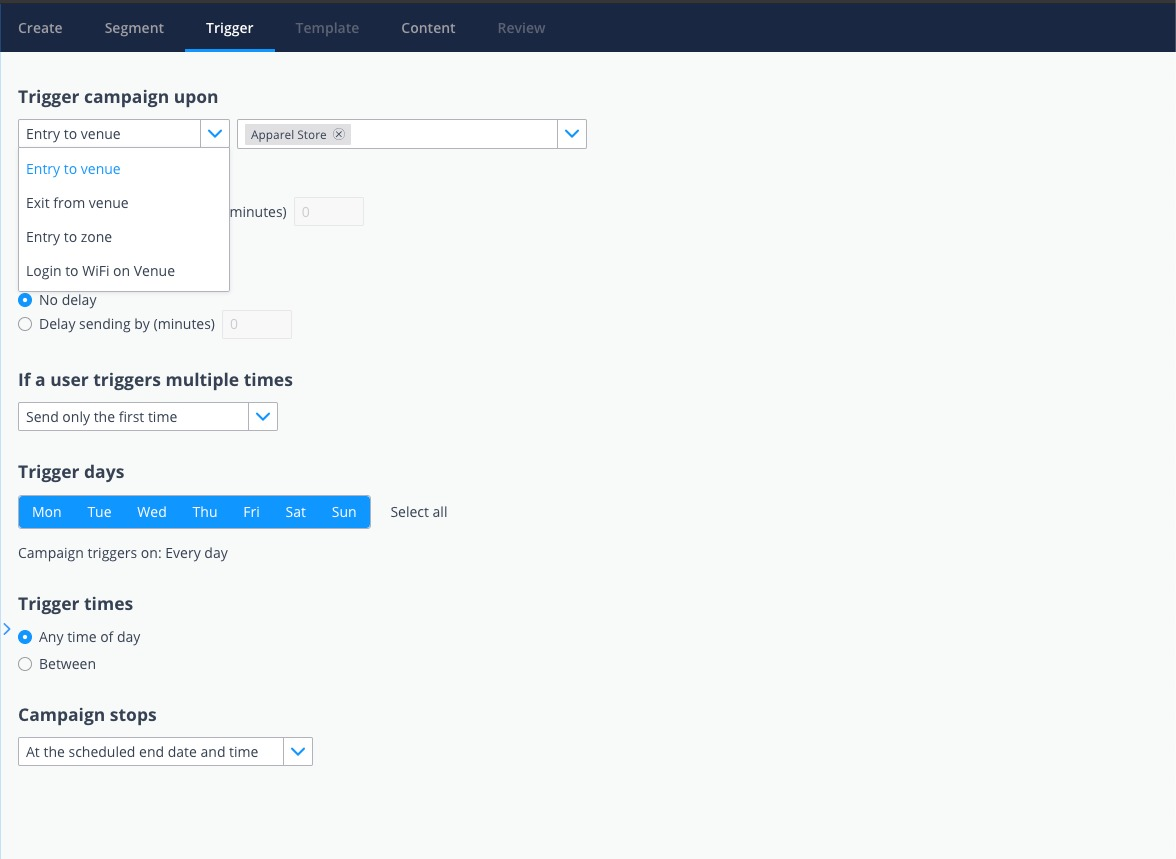Open the Campaign stops dropdown chevron
The width and height of the screenshot is (1176, 859).
(x=298, y=751)
